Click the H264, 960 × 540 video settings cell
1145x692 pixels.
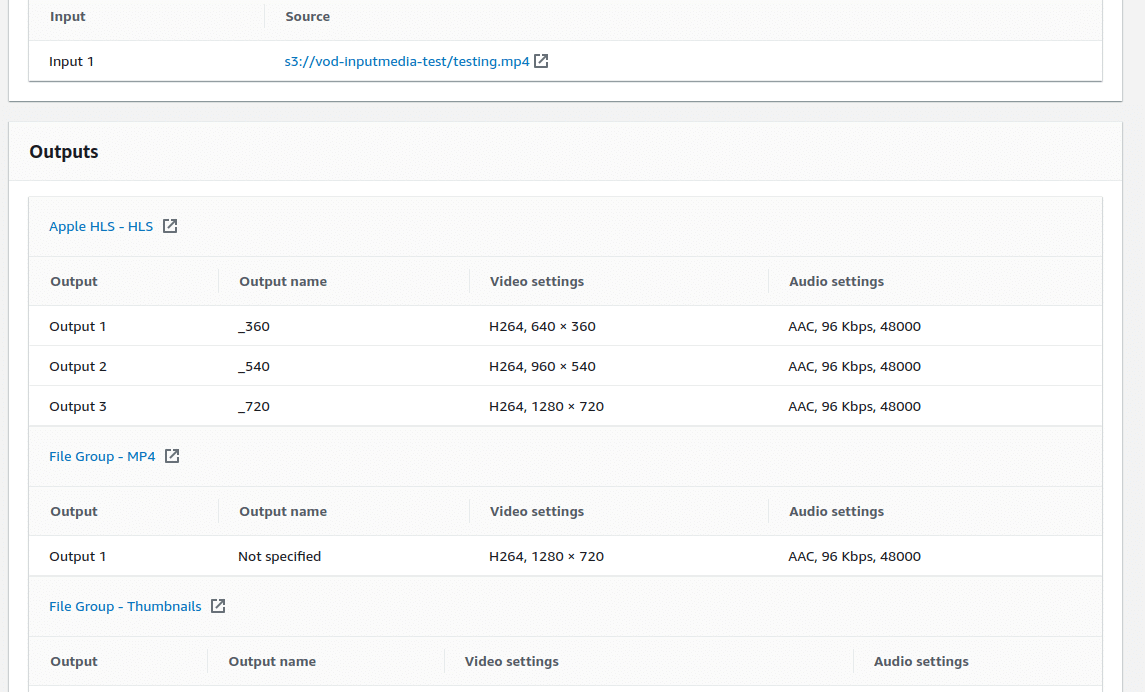(542, 366)
